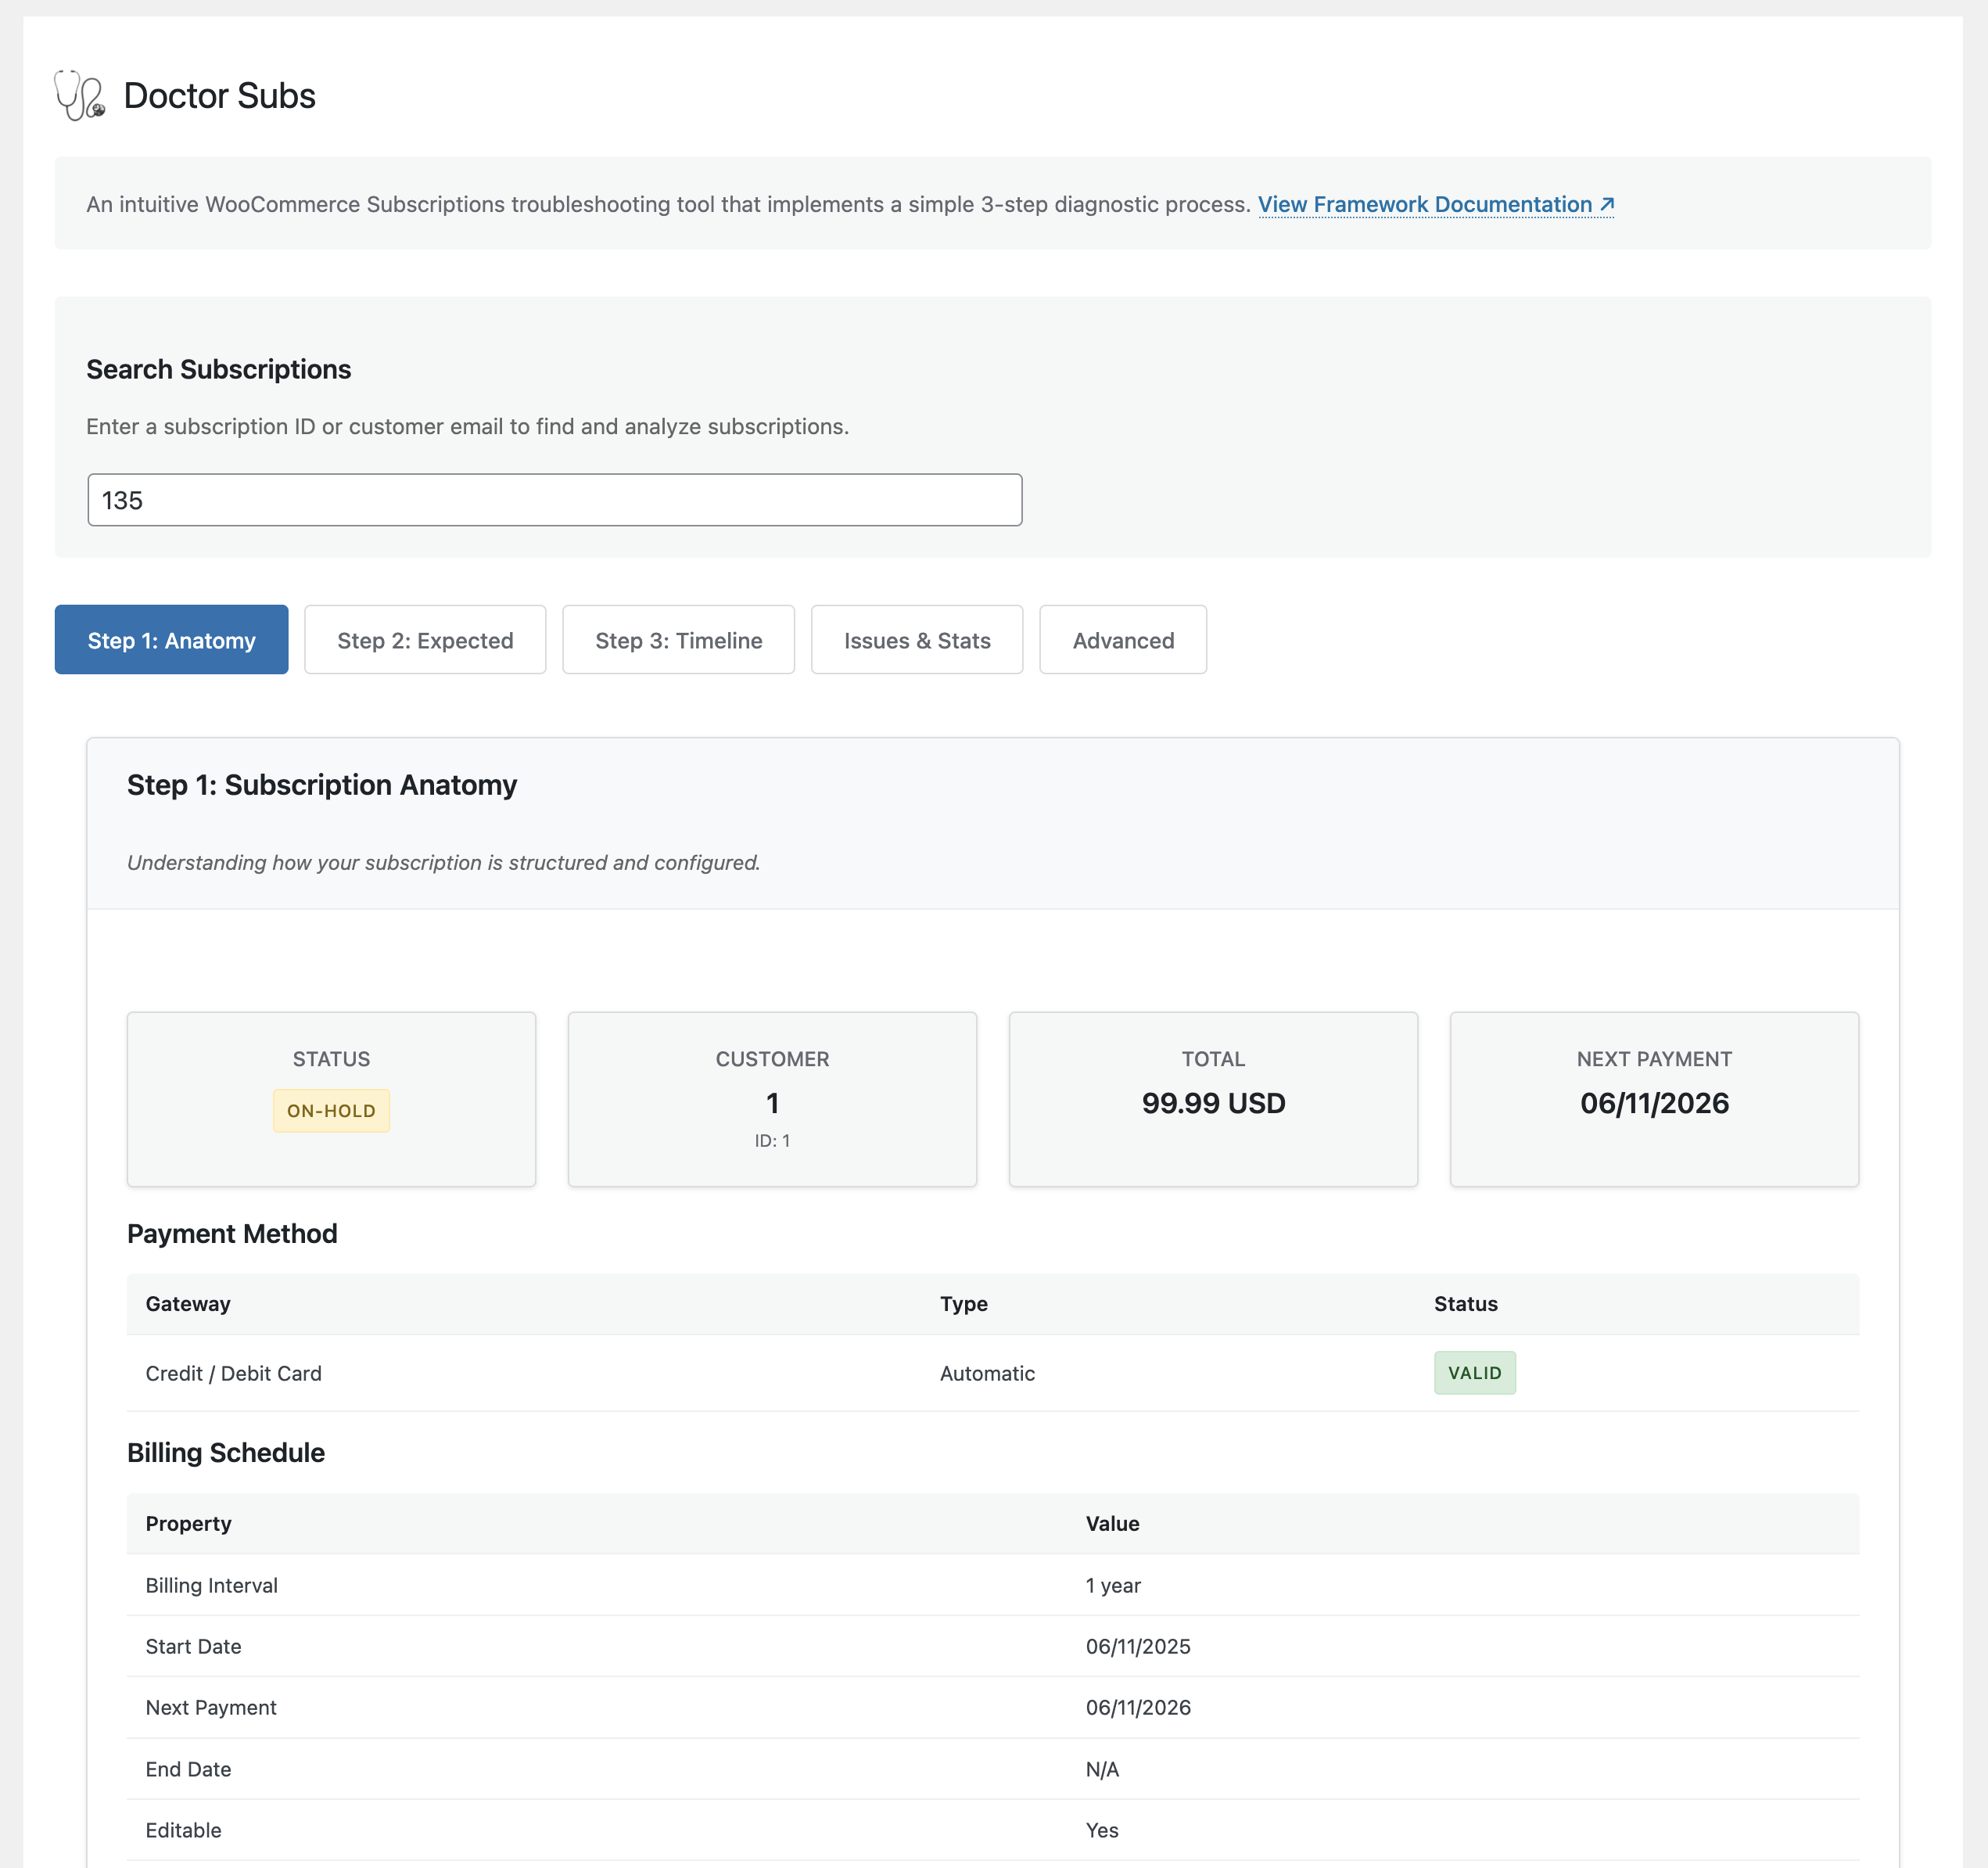Click the Doctor Subs page title

pyautogui.click(x=219, y=96)
